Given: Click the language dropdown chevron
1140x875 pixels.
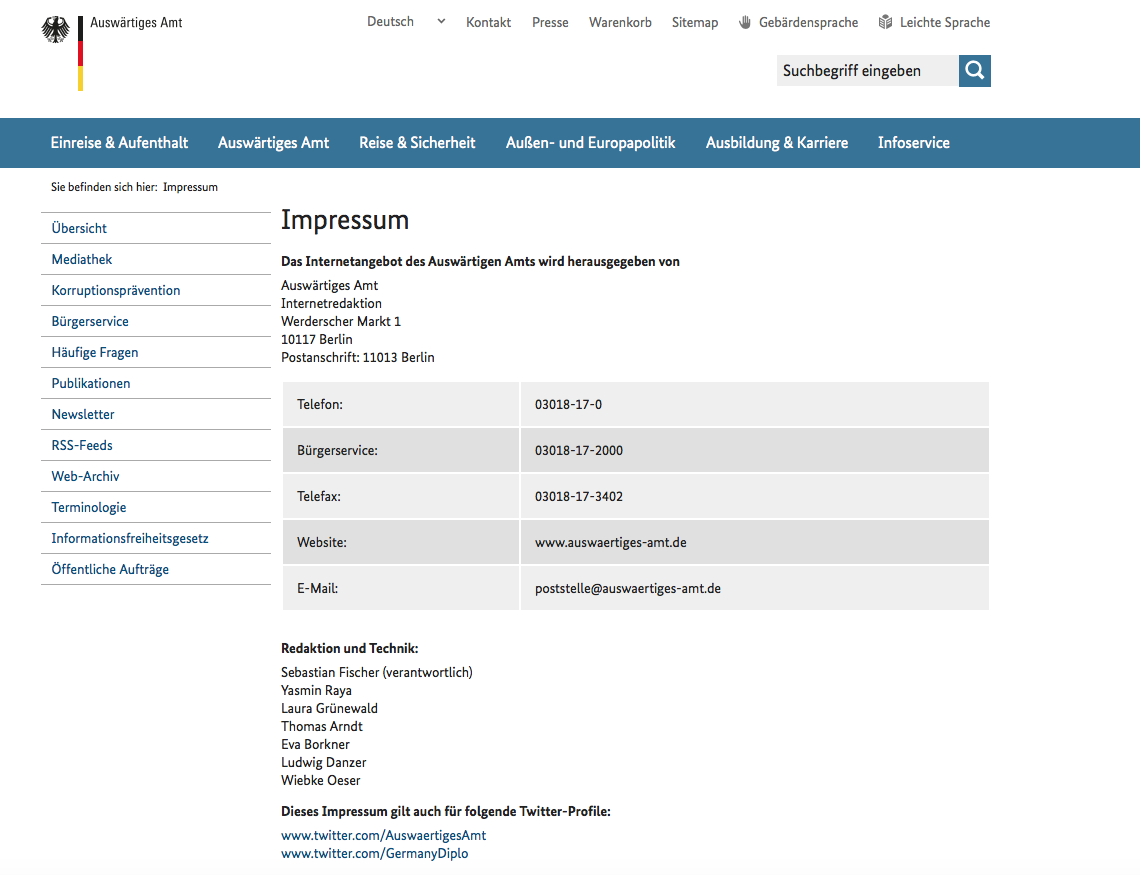Looking at the screenshot, I should click(x=441, y=22).
